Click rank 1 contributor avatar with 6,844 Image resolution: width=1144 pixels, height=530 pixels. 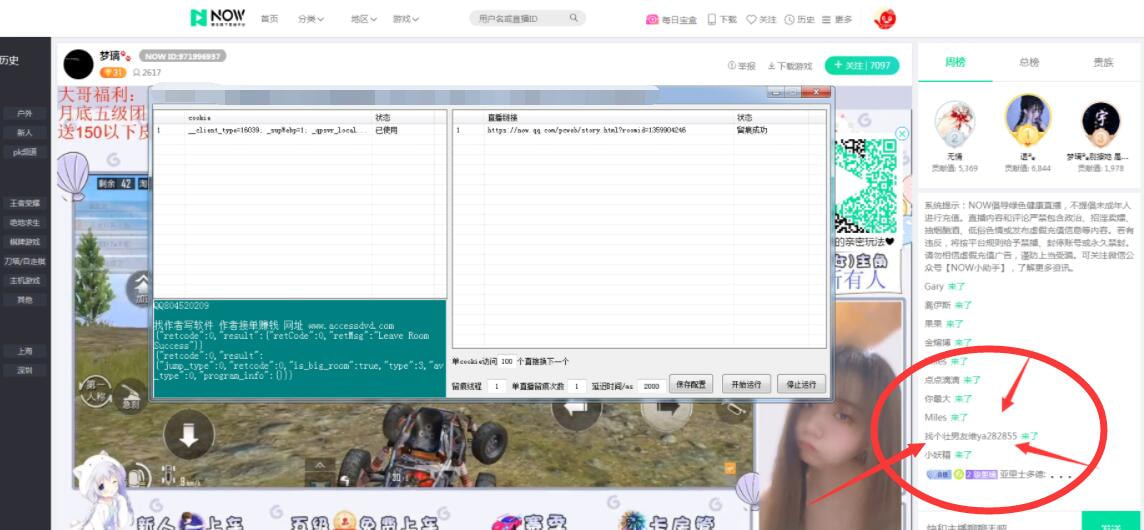coord(1027,120)
